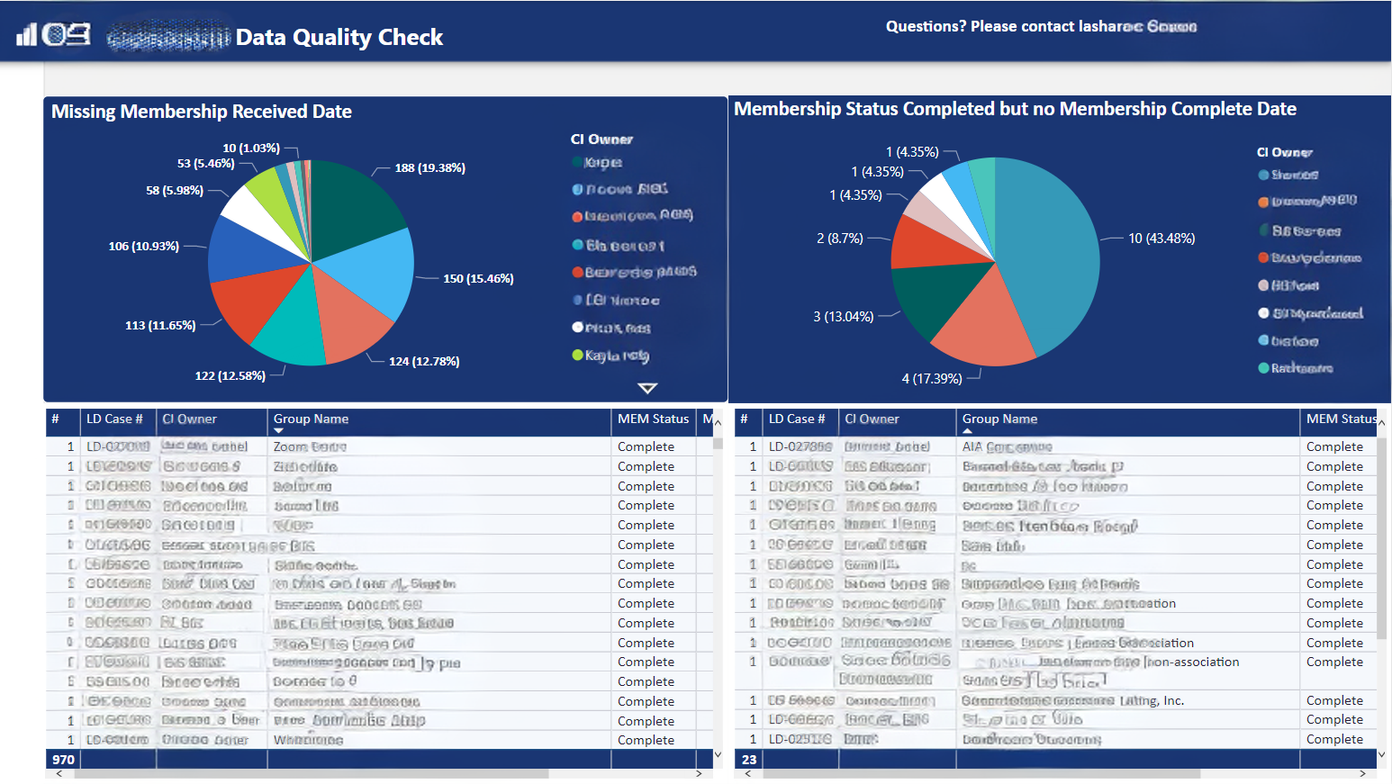Select the light blue 150 (15.46%) pie slice
Viewport: 1392px width, 784px height.
click(x=368, y=275)
